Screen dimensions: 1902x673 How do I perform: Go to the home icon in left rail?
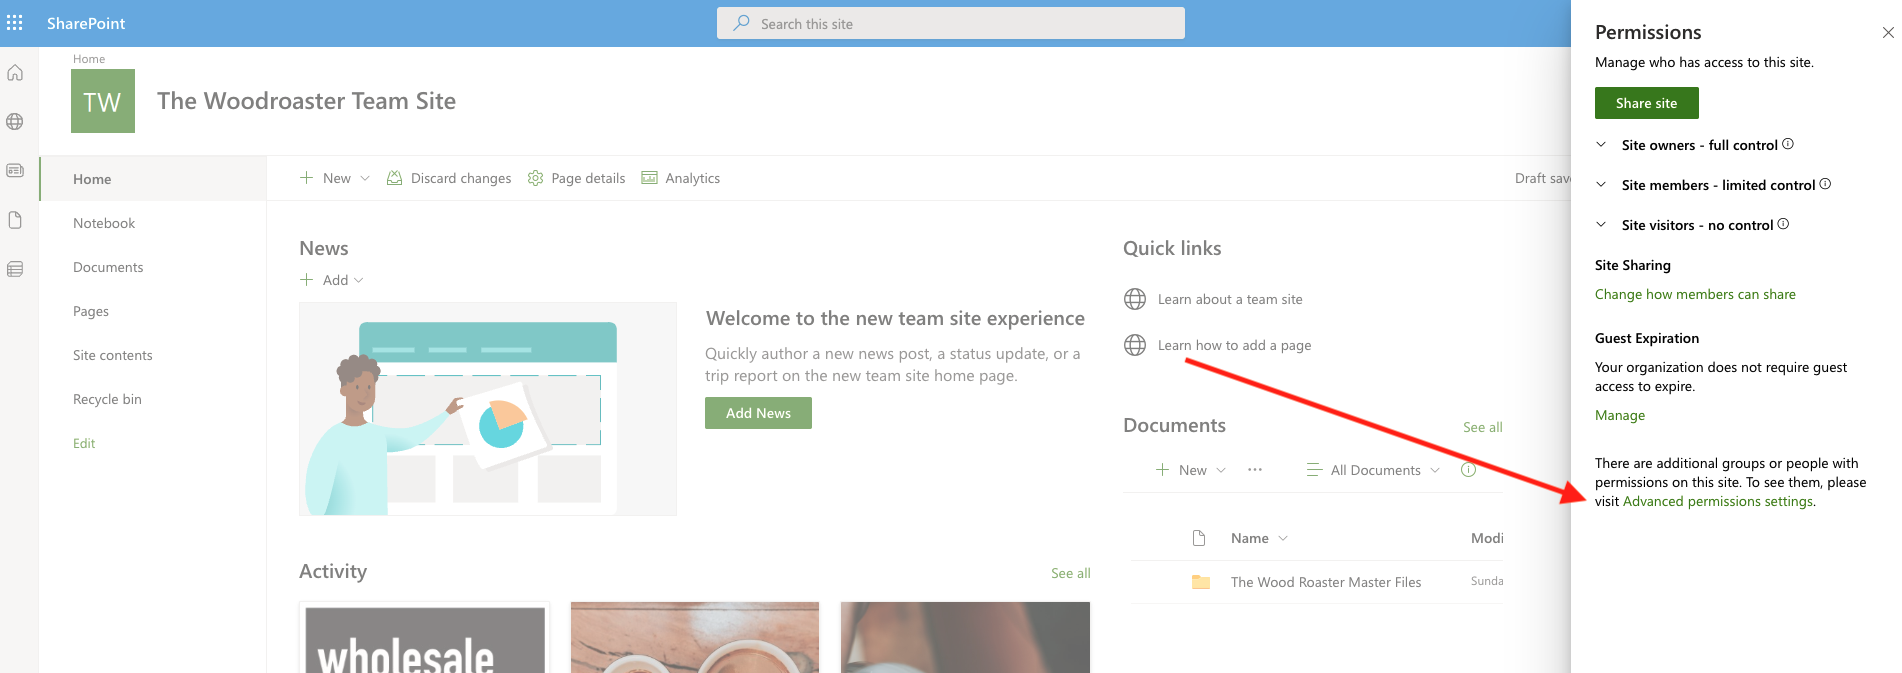point(15,73)
